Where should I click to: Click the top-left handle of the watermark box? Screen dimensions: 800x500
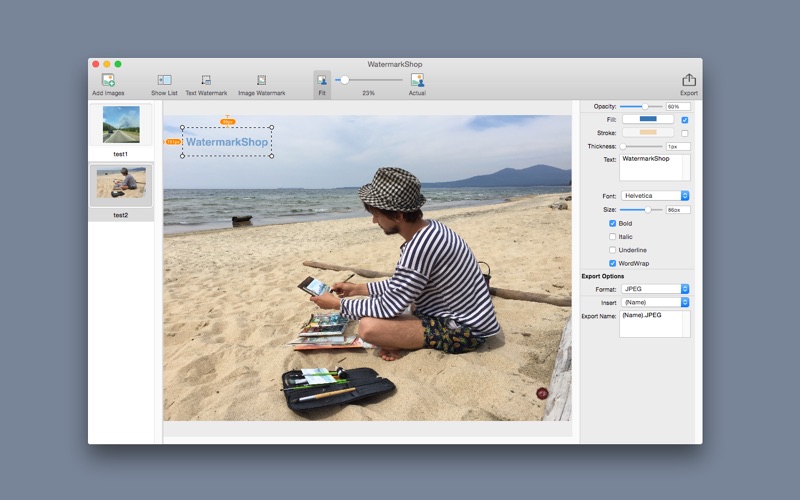(183, 128)
